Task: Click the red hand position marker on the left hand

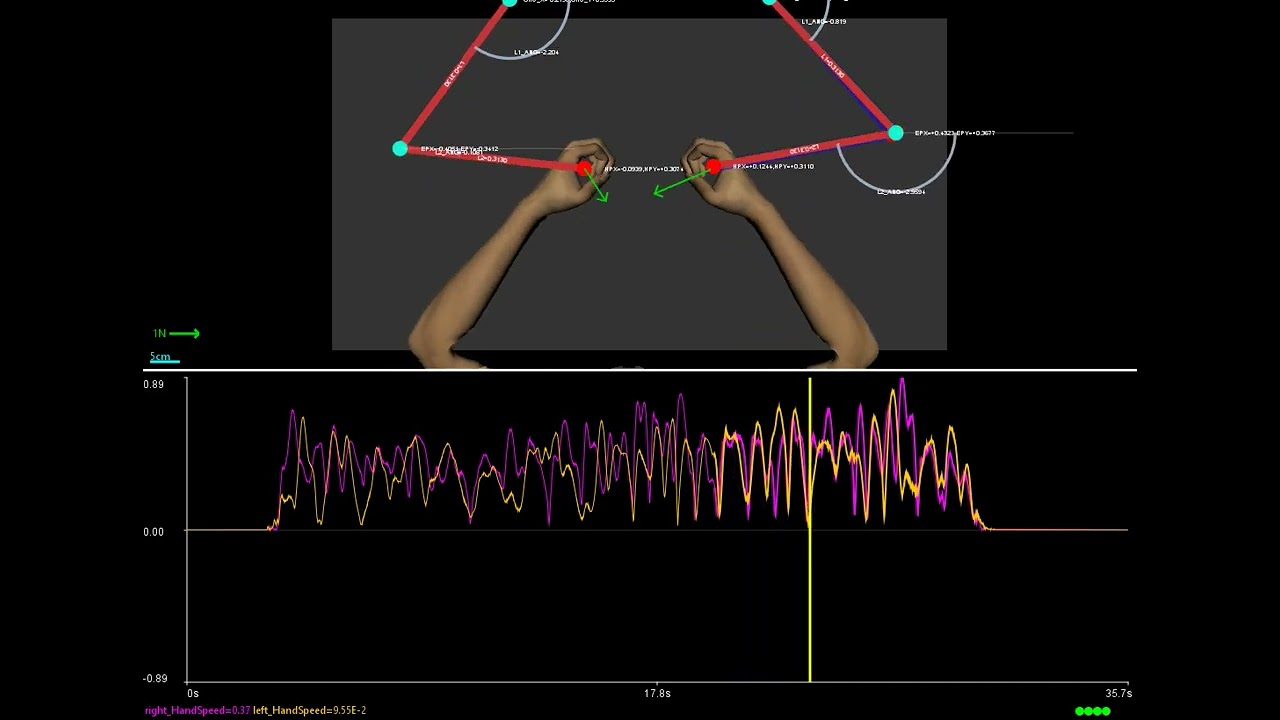Action: point(584,168)
